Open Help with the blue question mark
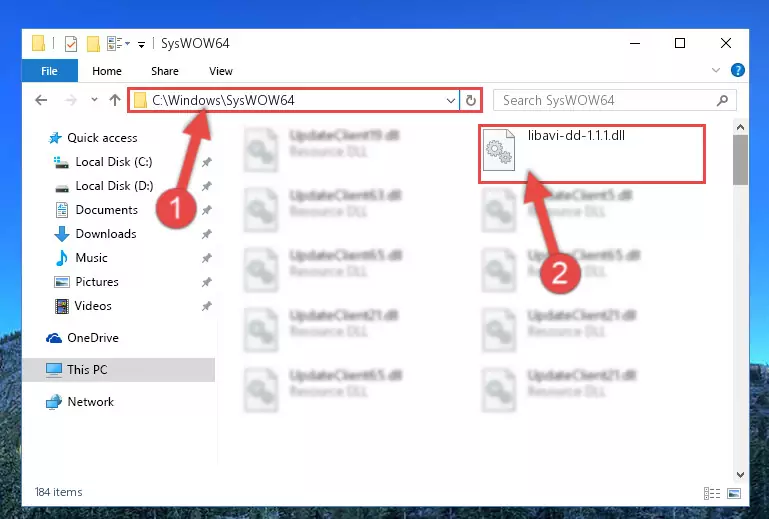 tap(737, 70)
